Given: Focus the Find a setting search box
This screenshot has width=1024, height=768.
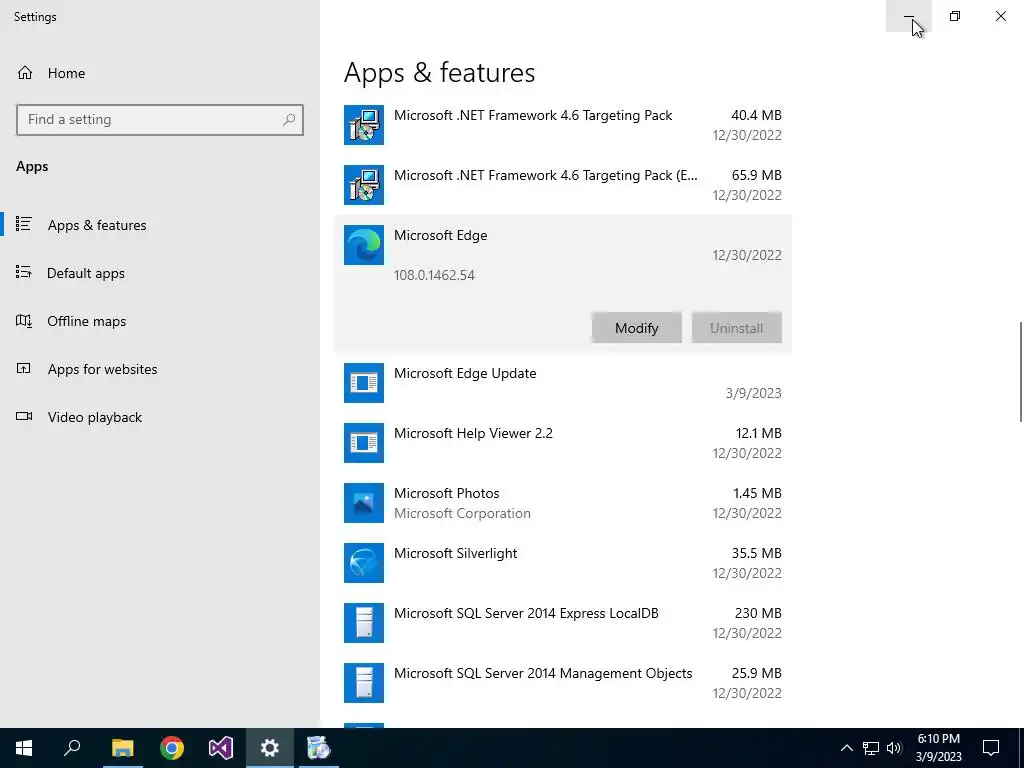Looking at the screenshot, I should click(x=160, y=120).
